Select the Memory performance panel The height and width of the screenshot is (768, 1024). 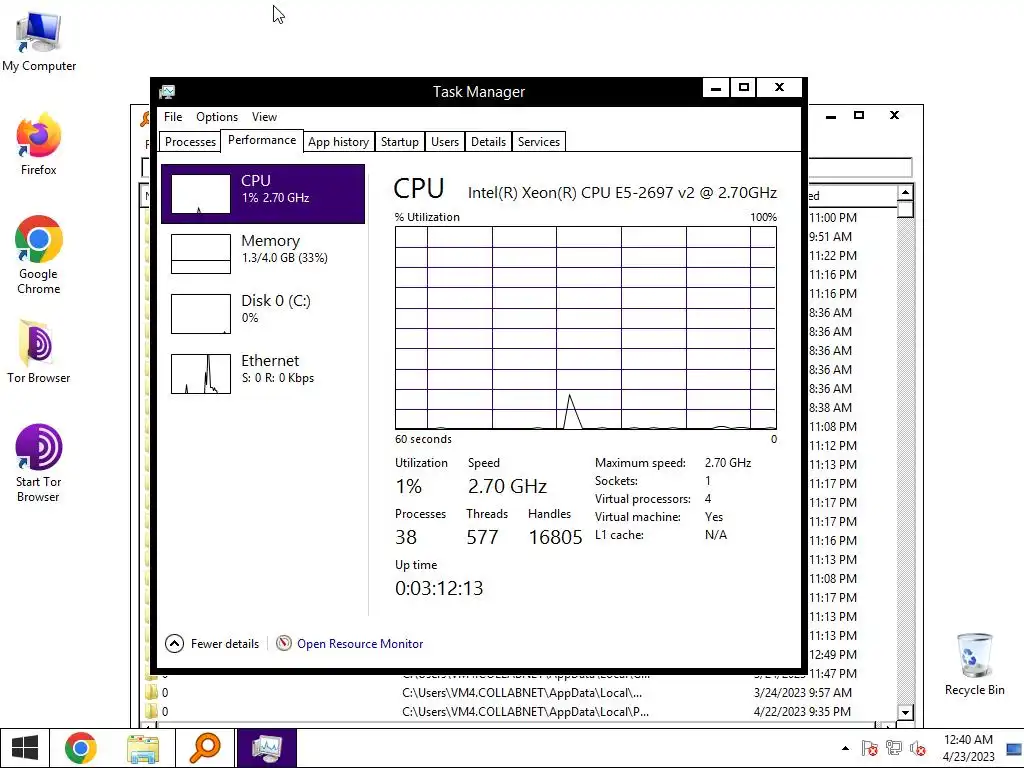pos(263,254)
